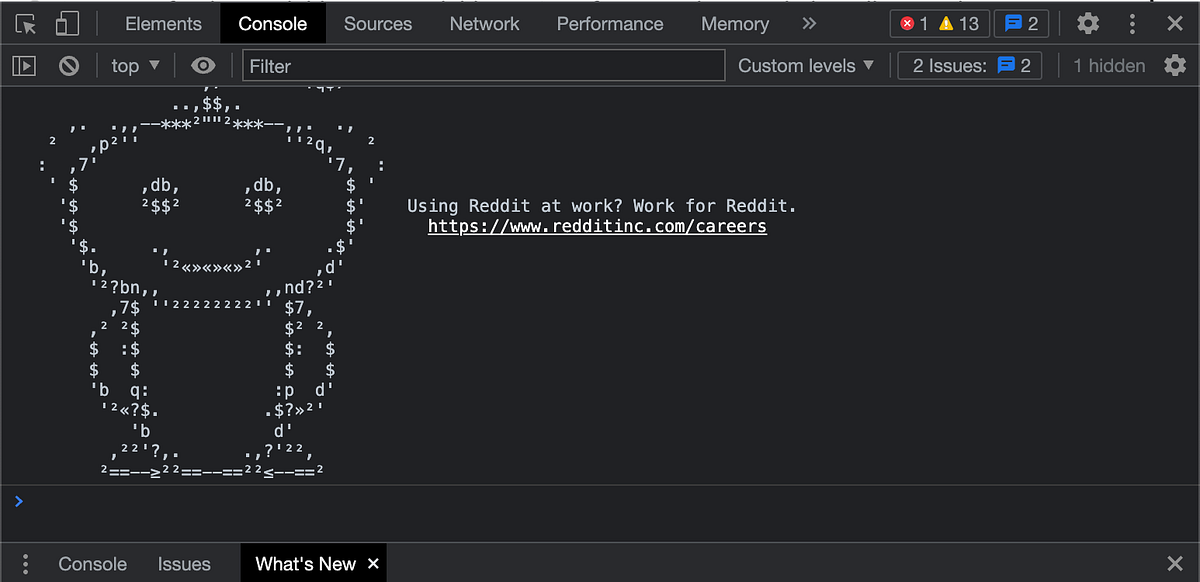Click the 1 hidden messages text
The height and width of the screenshot is (582, 1200).
point(1108,65)
